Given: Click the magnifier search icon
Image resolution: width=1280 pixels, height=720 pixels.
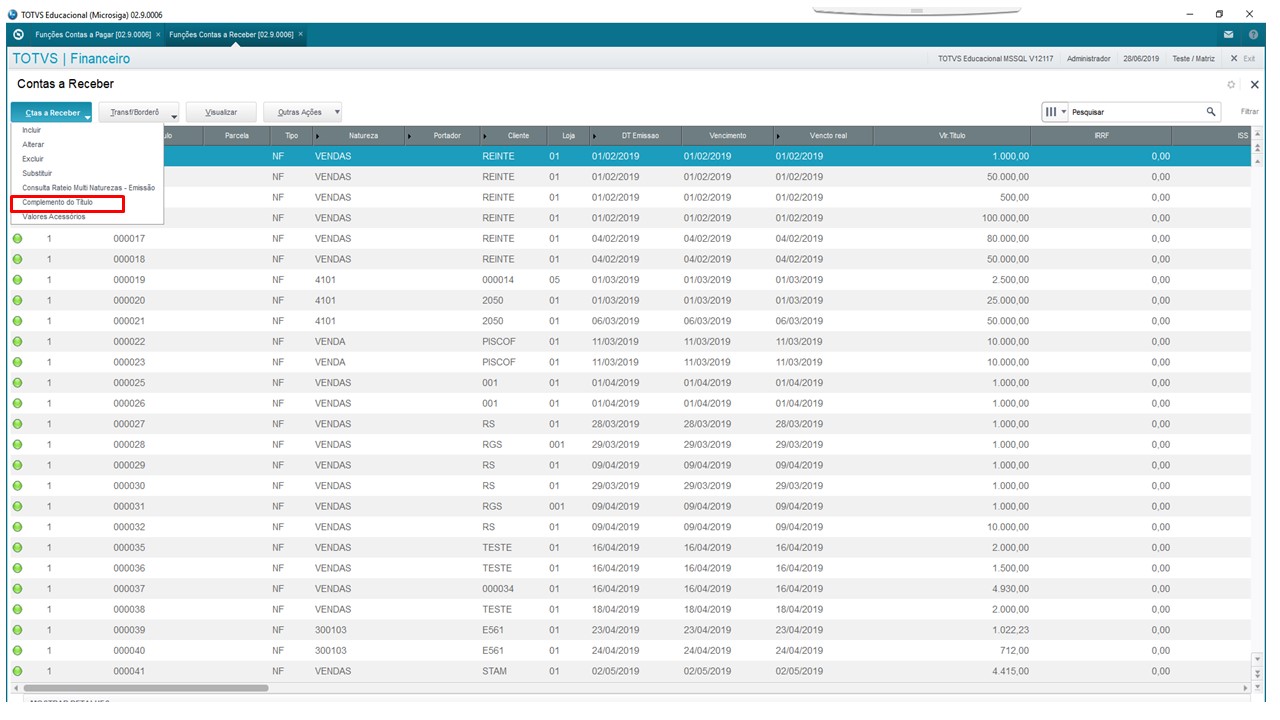Looking at the screenshot, I should 1211,112.
